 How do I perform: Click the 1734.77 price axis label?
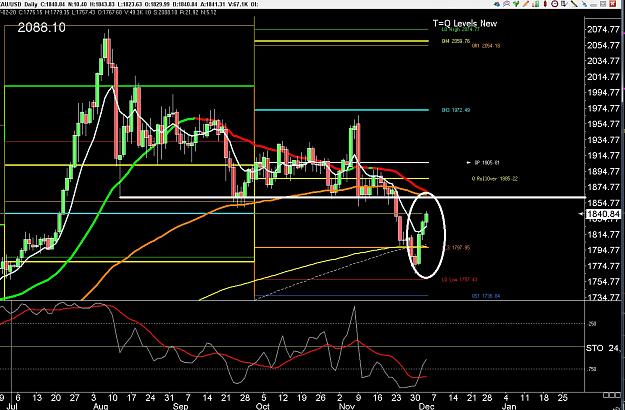603,297
